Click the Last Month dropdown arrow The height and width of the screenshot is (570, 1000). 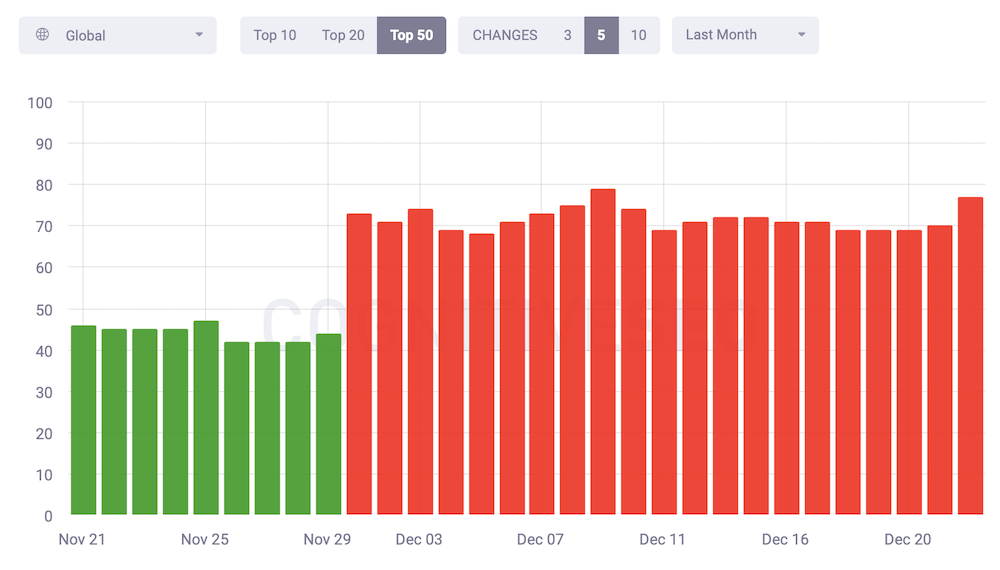tap(801, 35)
